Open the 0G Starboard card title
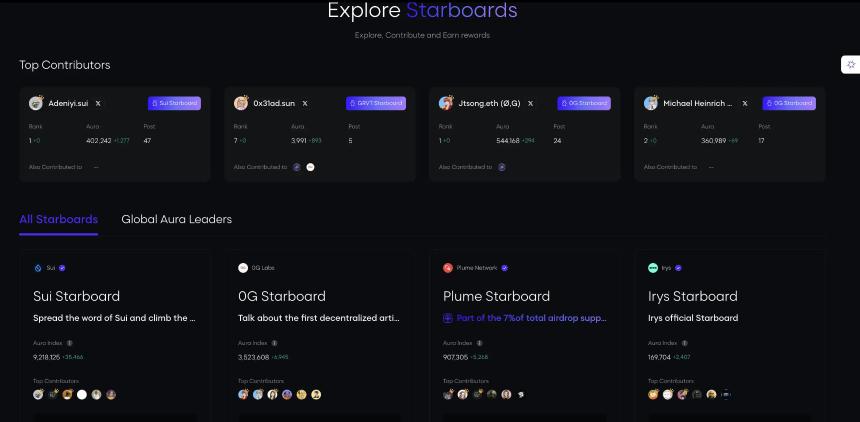The width and height of the screenshot is (860, 422). pyautogui.click(x=282, y=296)
